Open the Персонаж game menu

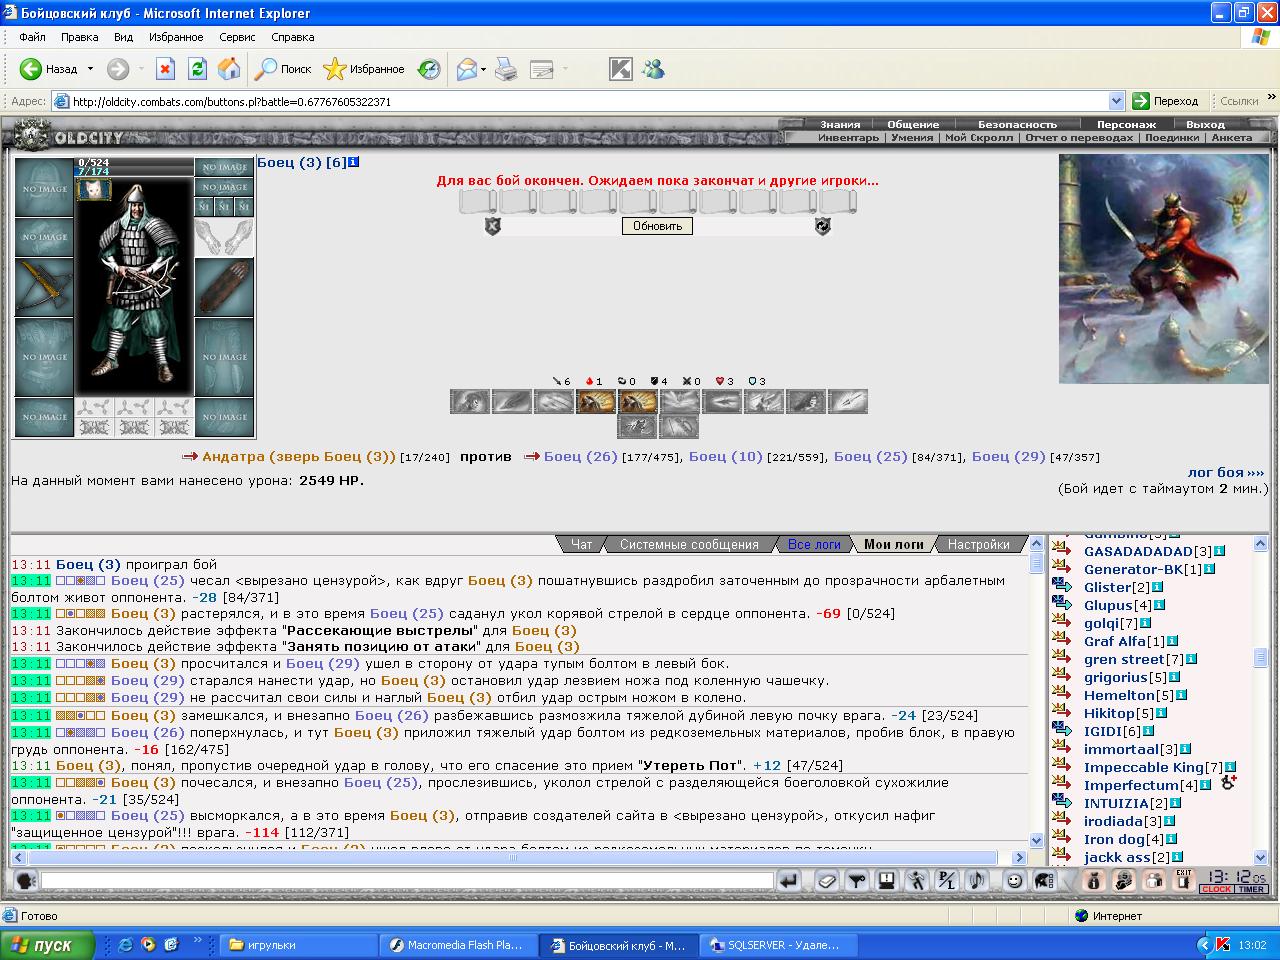pos(1126,124)
